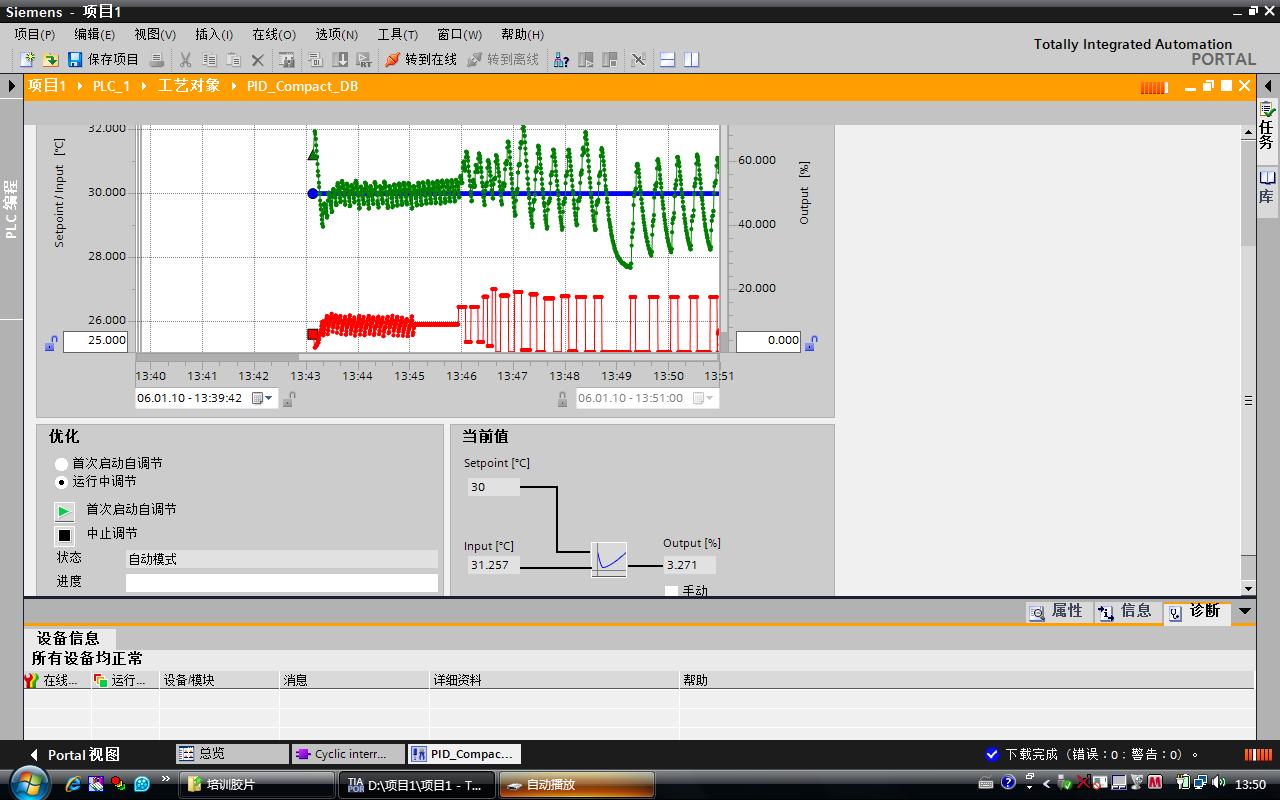Screen dimensions: 1280x800
Task: Click 转到在线 go online button
Action: tap(421, 60)
